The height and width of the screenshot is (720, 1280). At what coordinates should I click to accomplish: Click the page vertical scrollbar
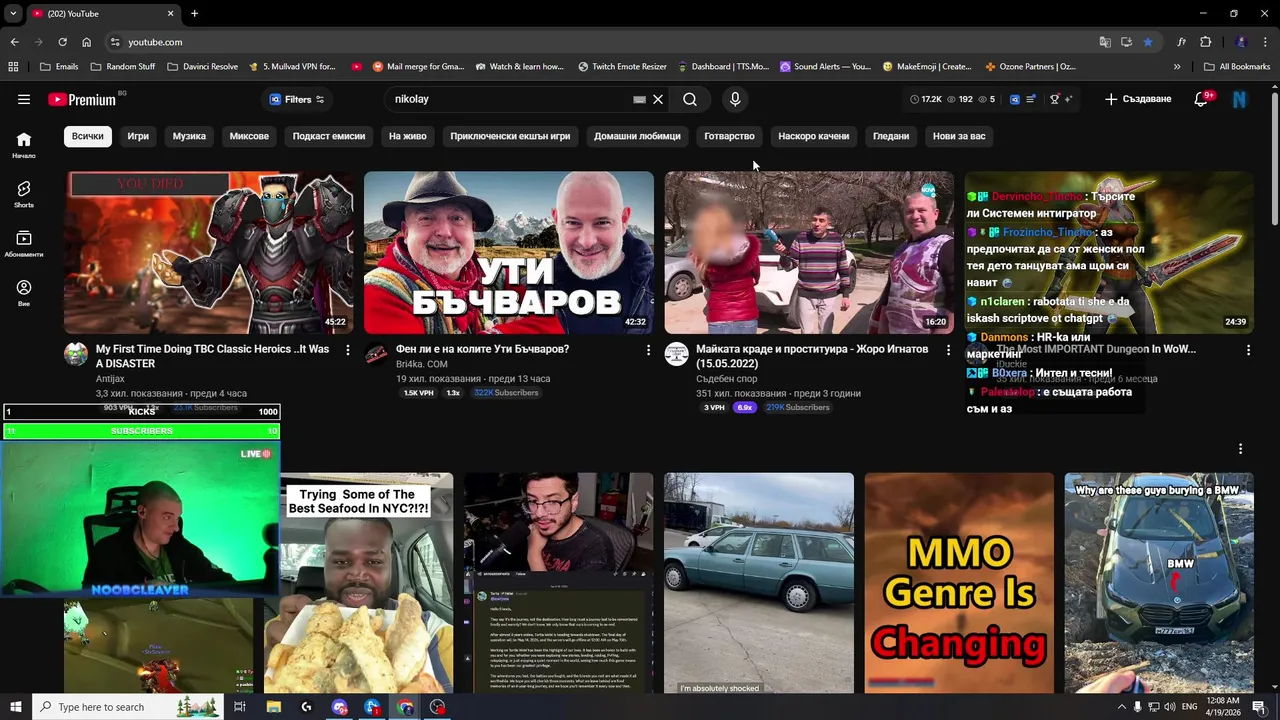pyautogui.click(x=1274, y=156)
